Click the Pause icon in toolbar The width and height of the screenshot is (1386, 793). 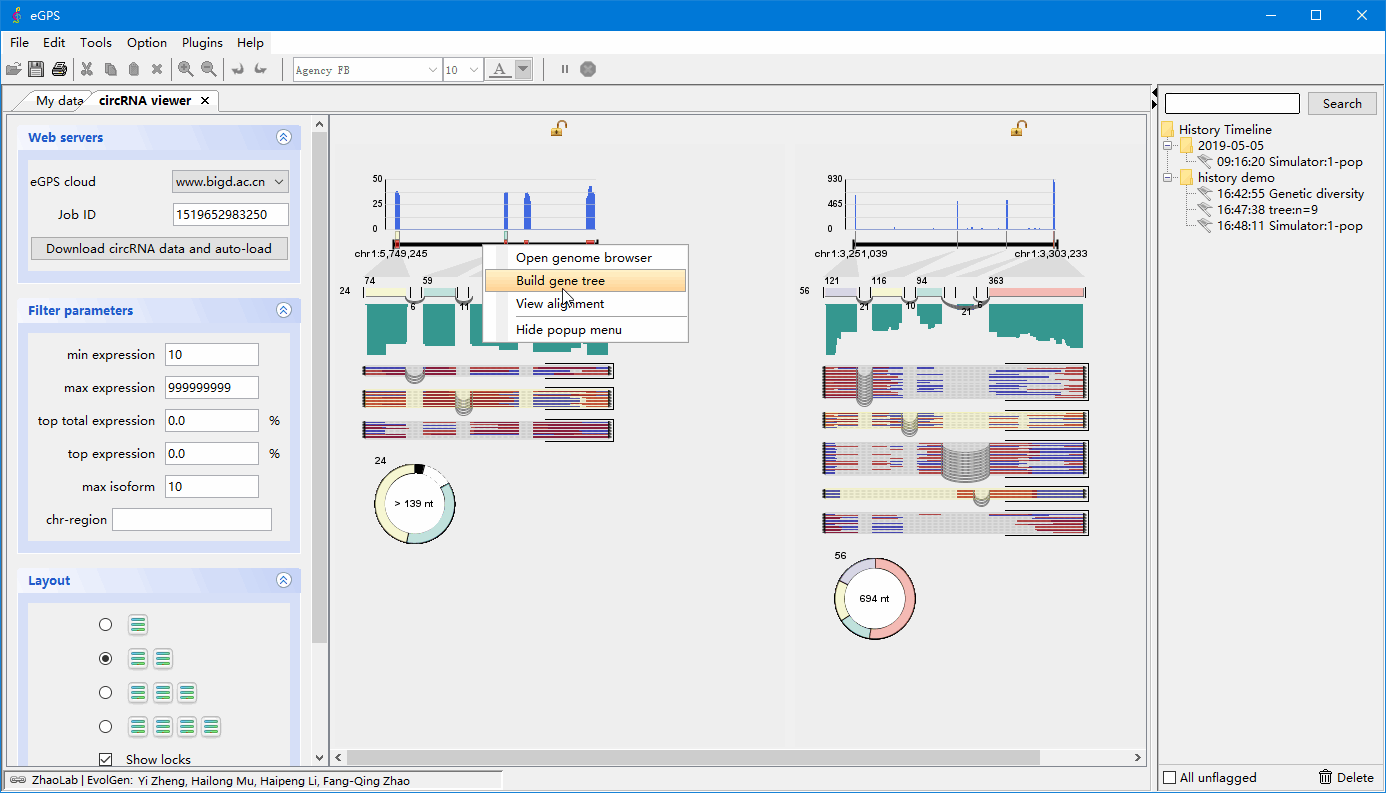click(565, 69)
